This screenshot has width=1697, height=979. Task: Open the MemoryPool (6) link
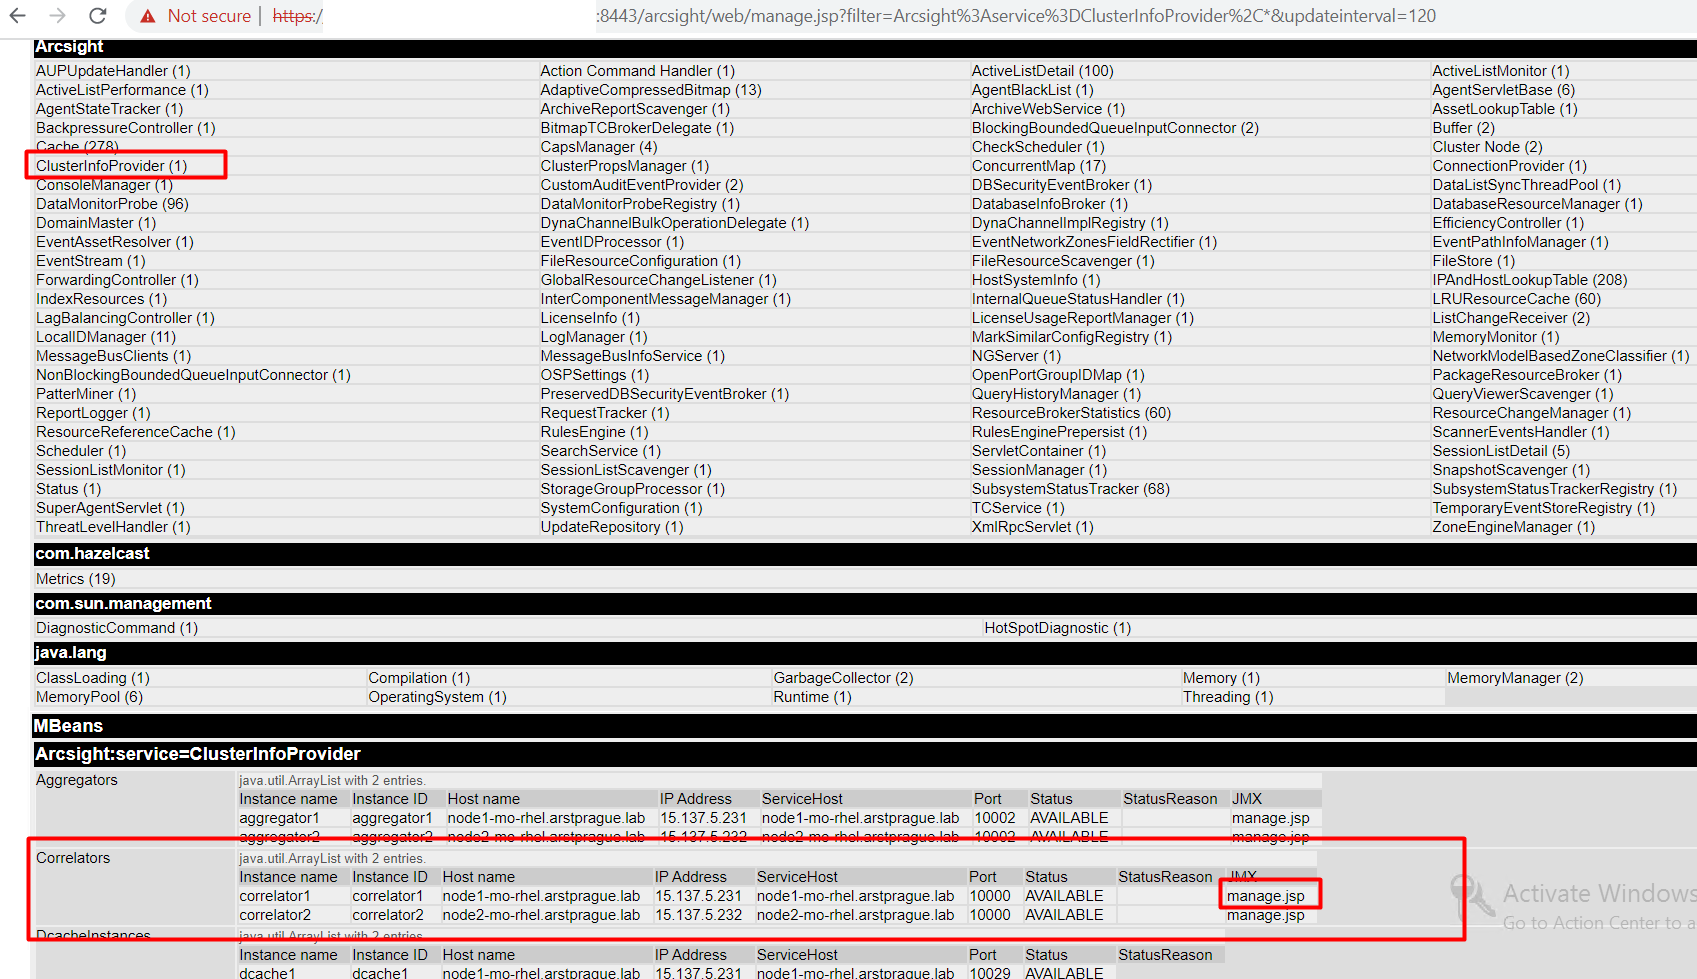(x=89, y=697)
